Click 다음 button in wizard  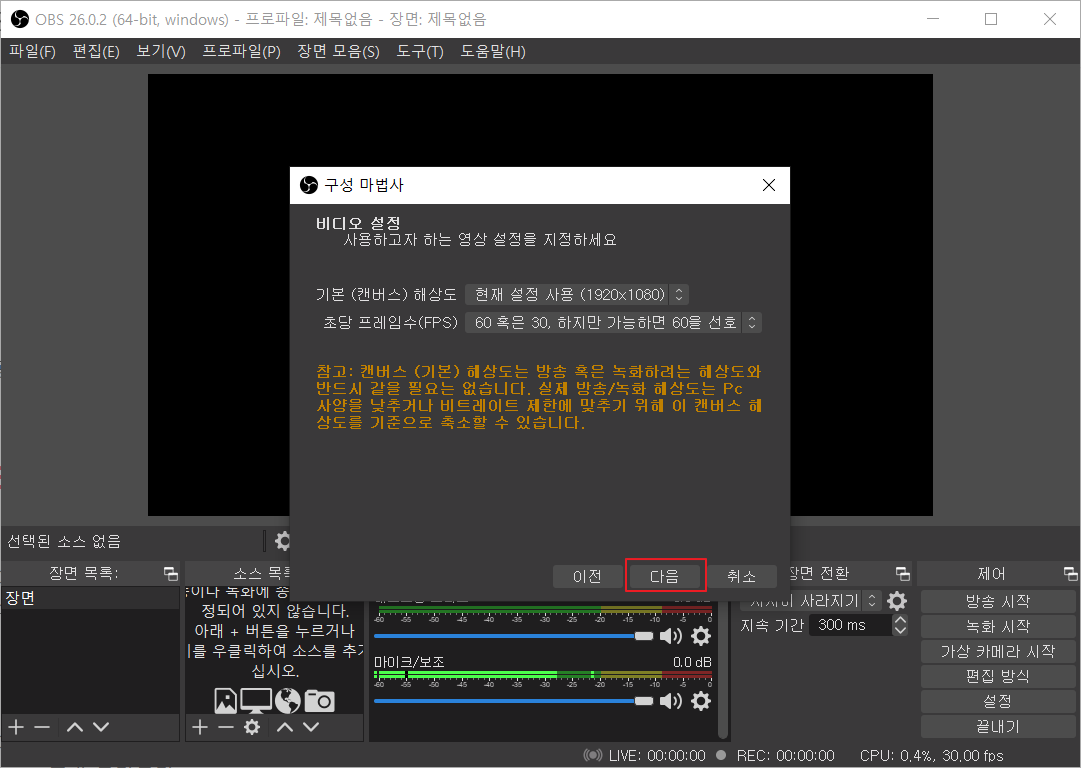click(665, 576)
